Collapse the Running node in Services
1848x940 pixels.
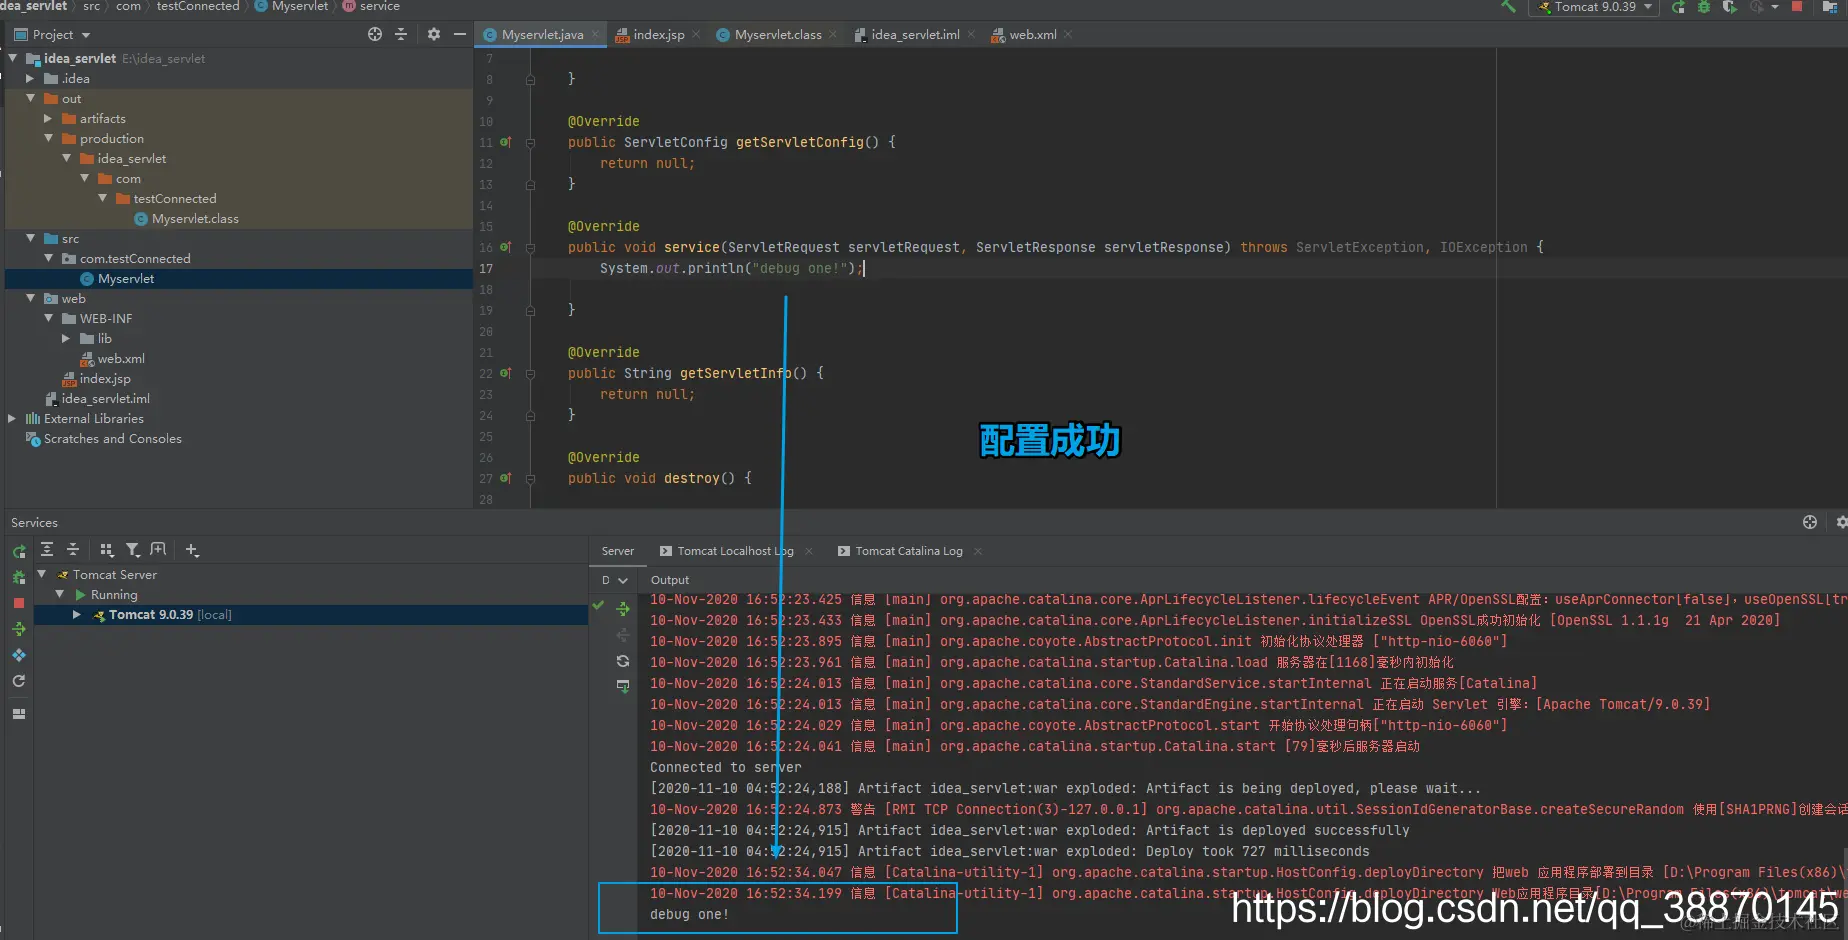(x=60, y=594)
